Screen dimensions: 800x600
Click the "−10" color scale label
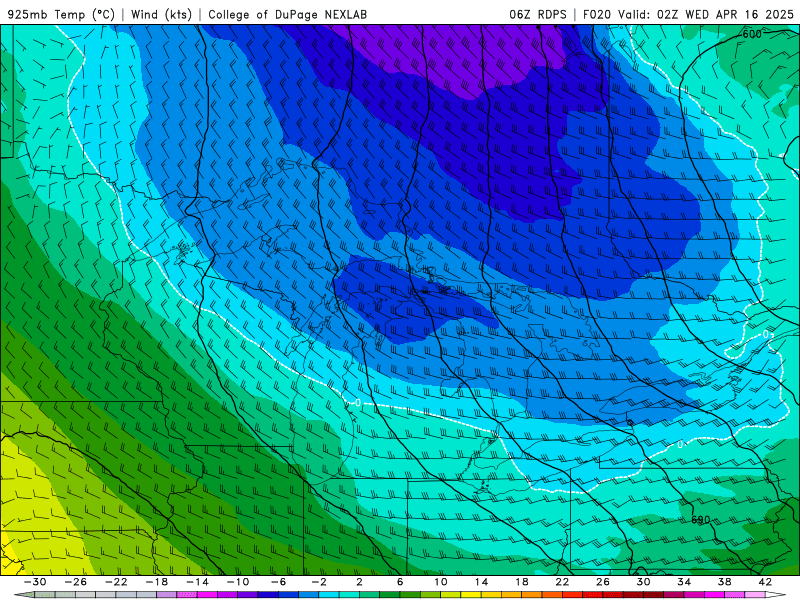coord(238,582)
